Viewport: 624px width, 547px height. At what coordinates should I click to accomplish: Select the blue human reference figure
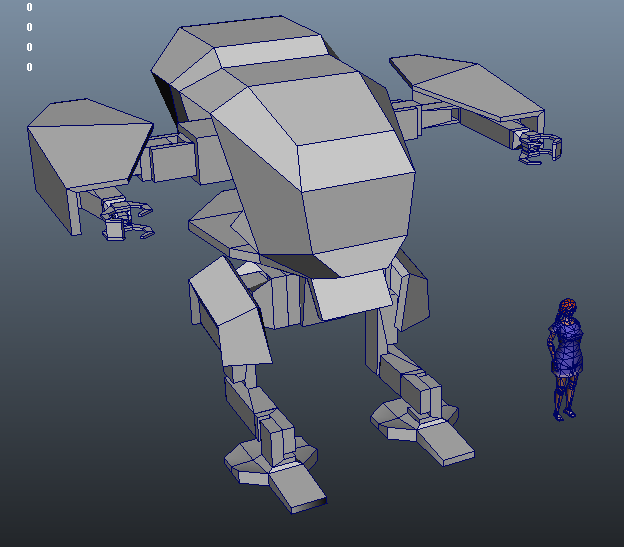(566, 360)
